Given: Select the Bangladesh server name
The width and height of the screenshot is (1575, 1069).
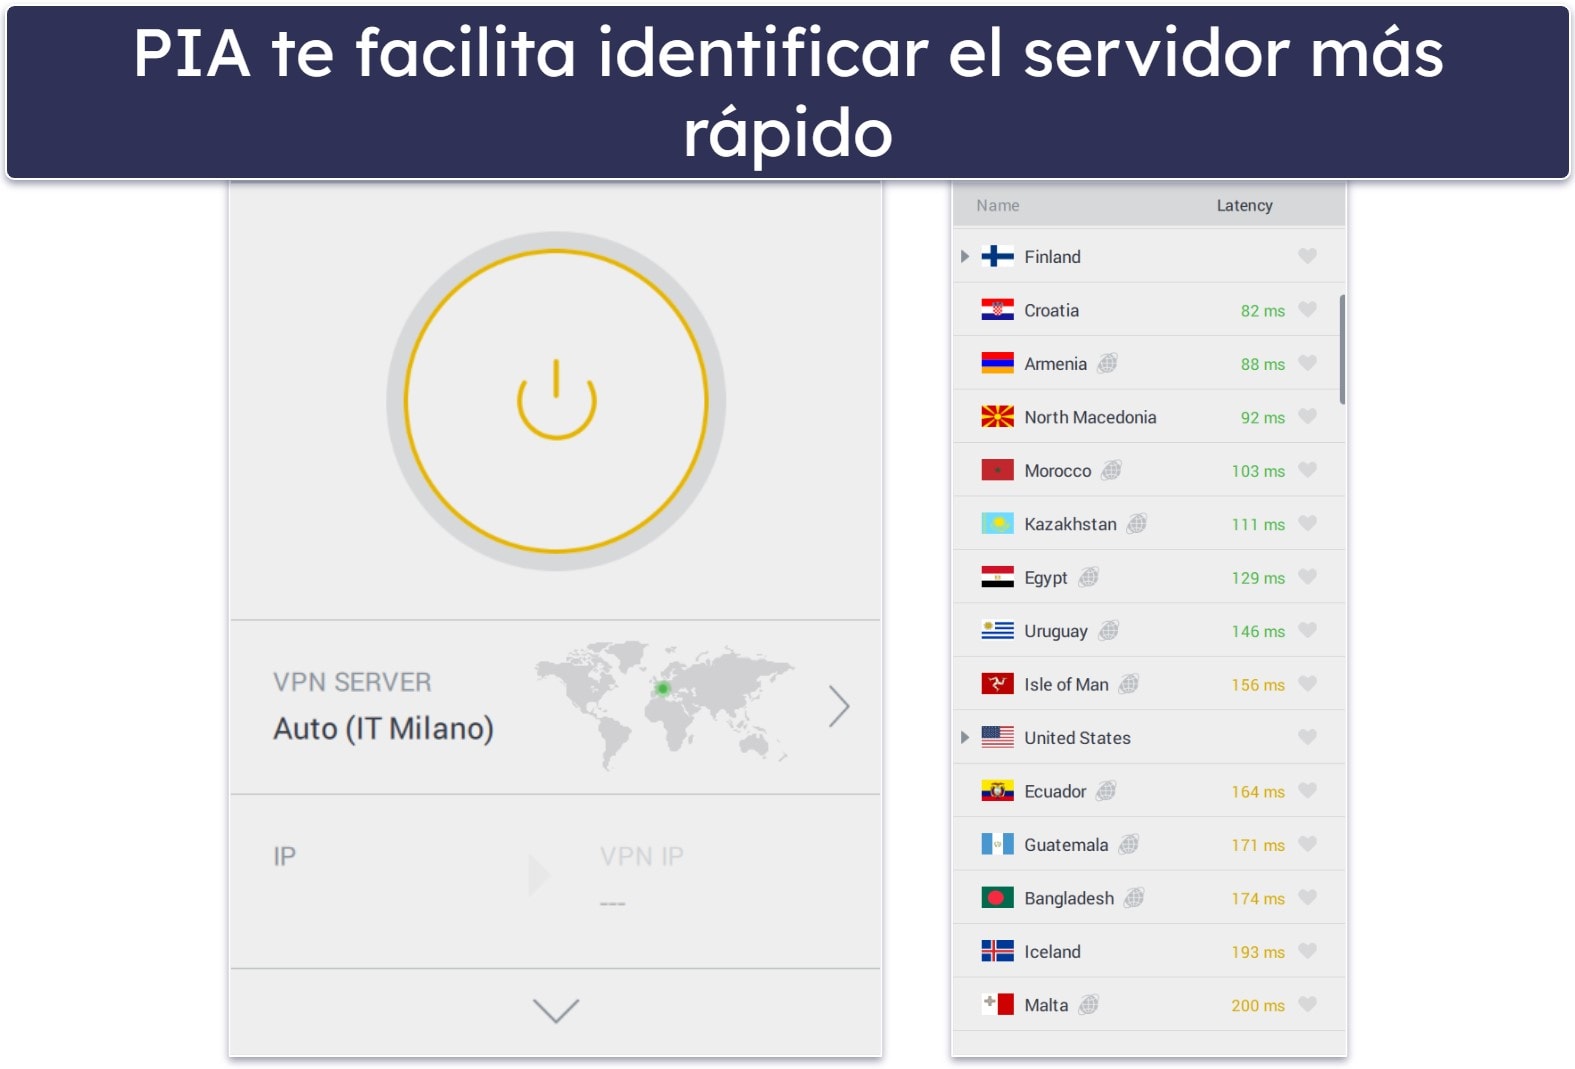Looking at the screenshot, I should pyautogui.click(x=1069, y=898).
